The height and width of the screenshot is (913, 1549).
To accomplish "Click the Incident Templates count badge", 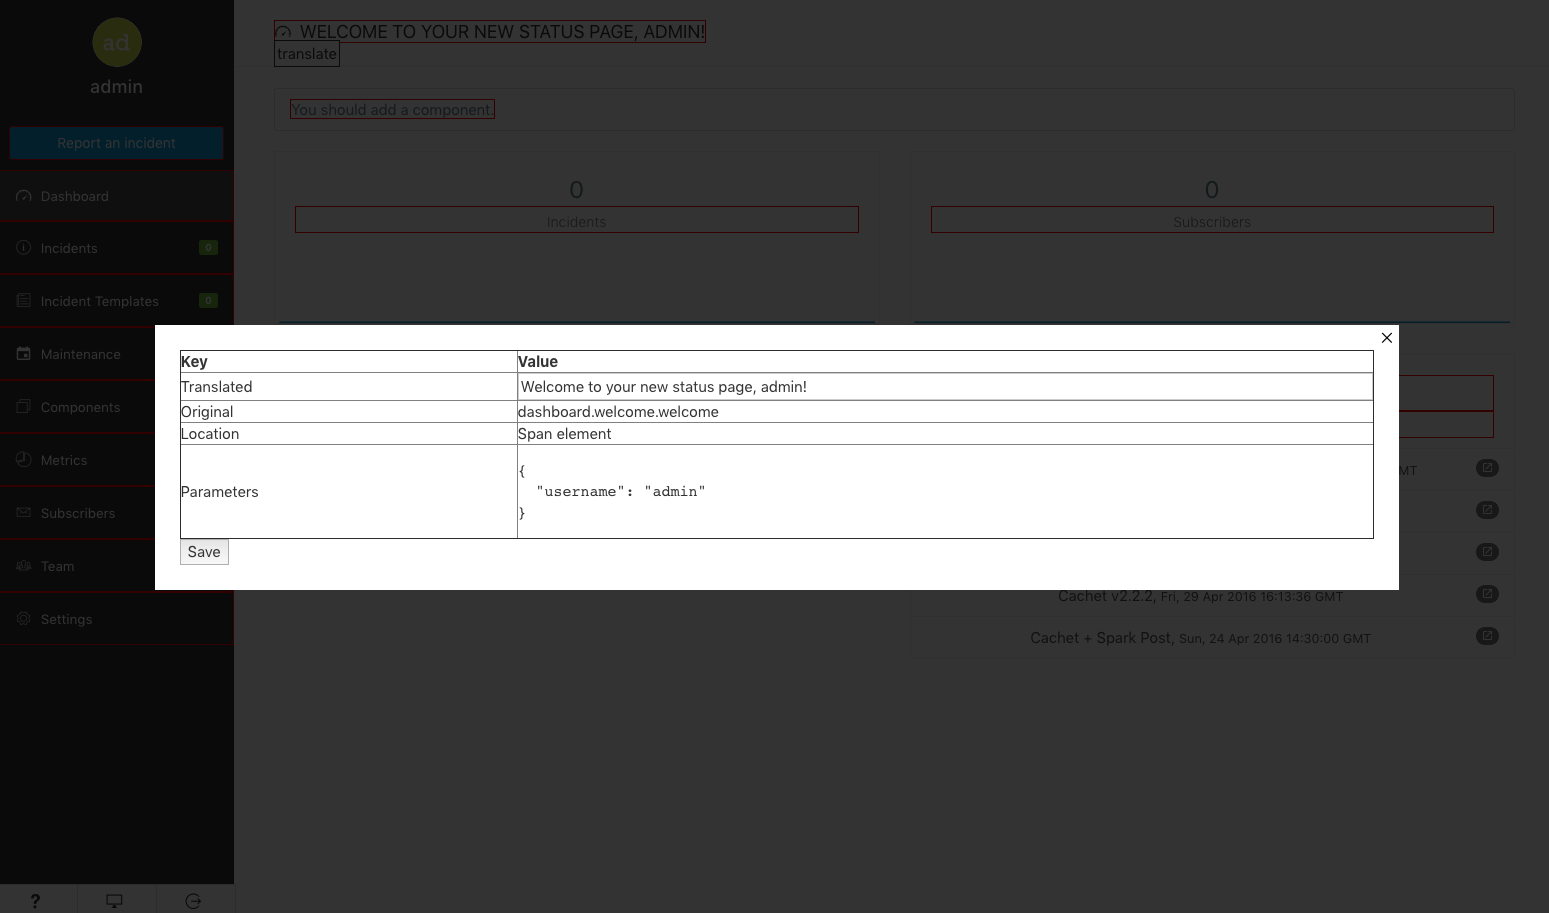I will pyautogui.click(x=208, y=301).
